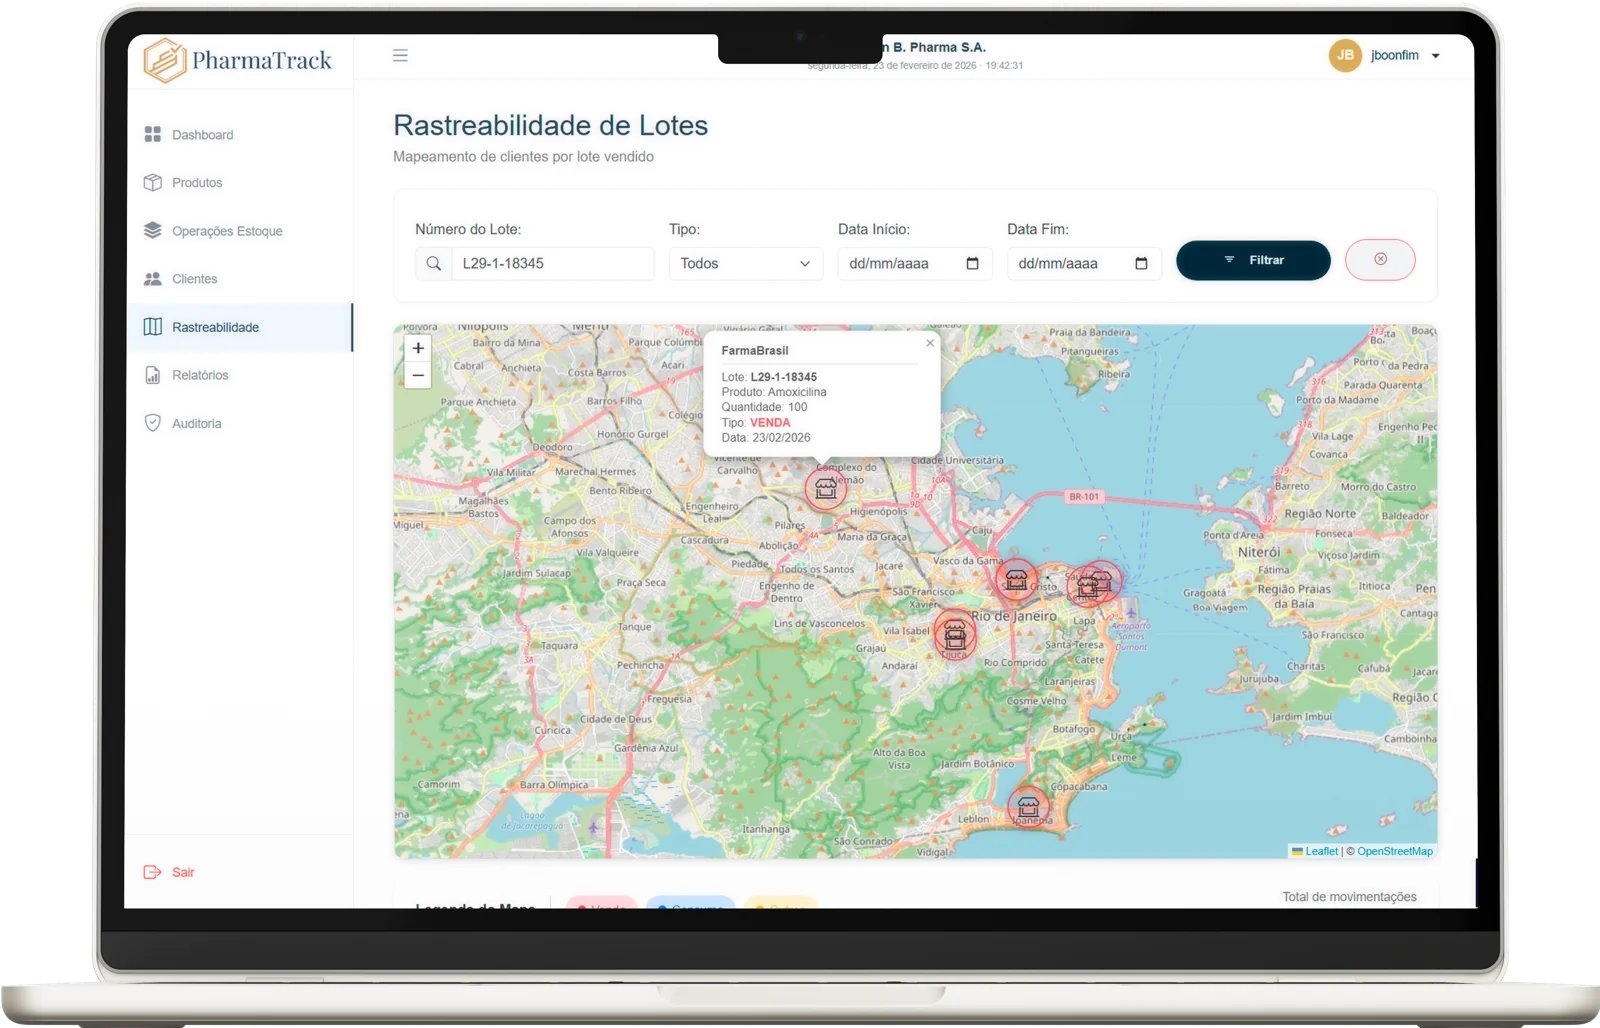
Task: Click the 'Total de movimentações' text
Action: (x=1349, y=896)
